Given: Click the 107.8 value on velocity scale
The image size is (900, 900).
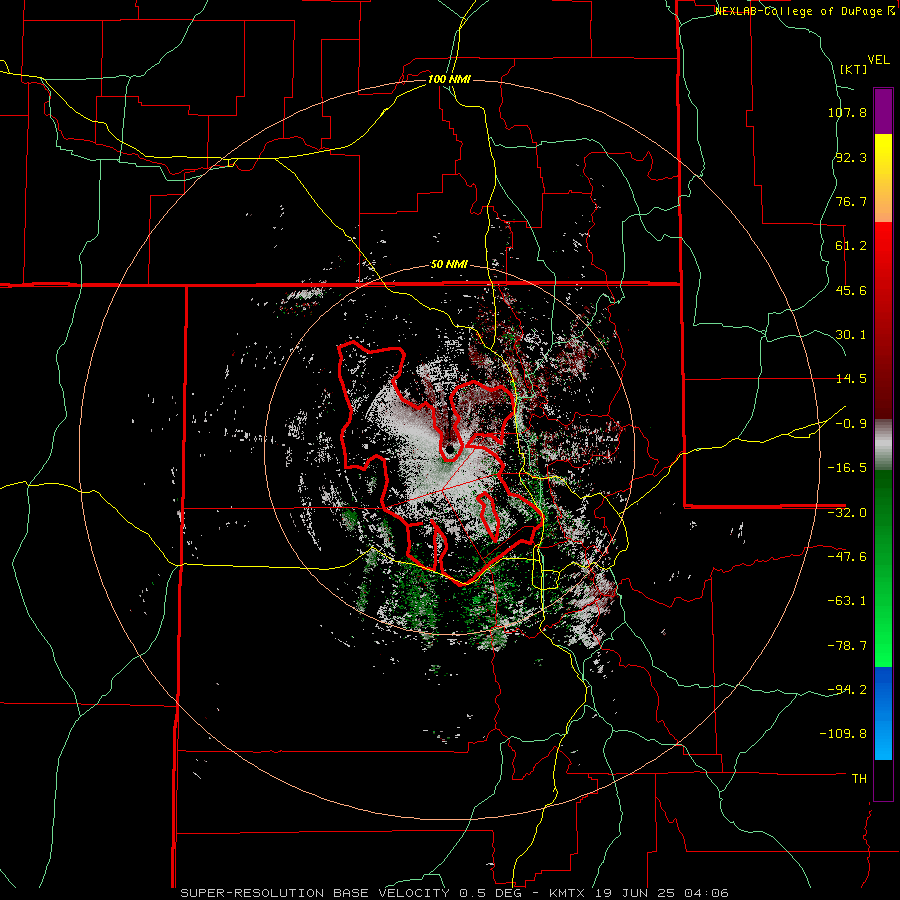Looking at the screenshot, I should click(x=847, y=112).
